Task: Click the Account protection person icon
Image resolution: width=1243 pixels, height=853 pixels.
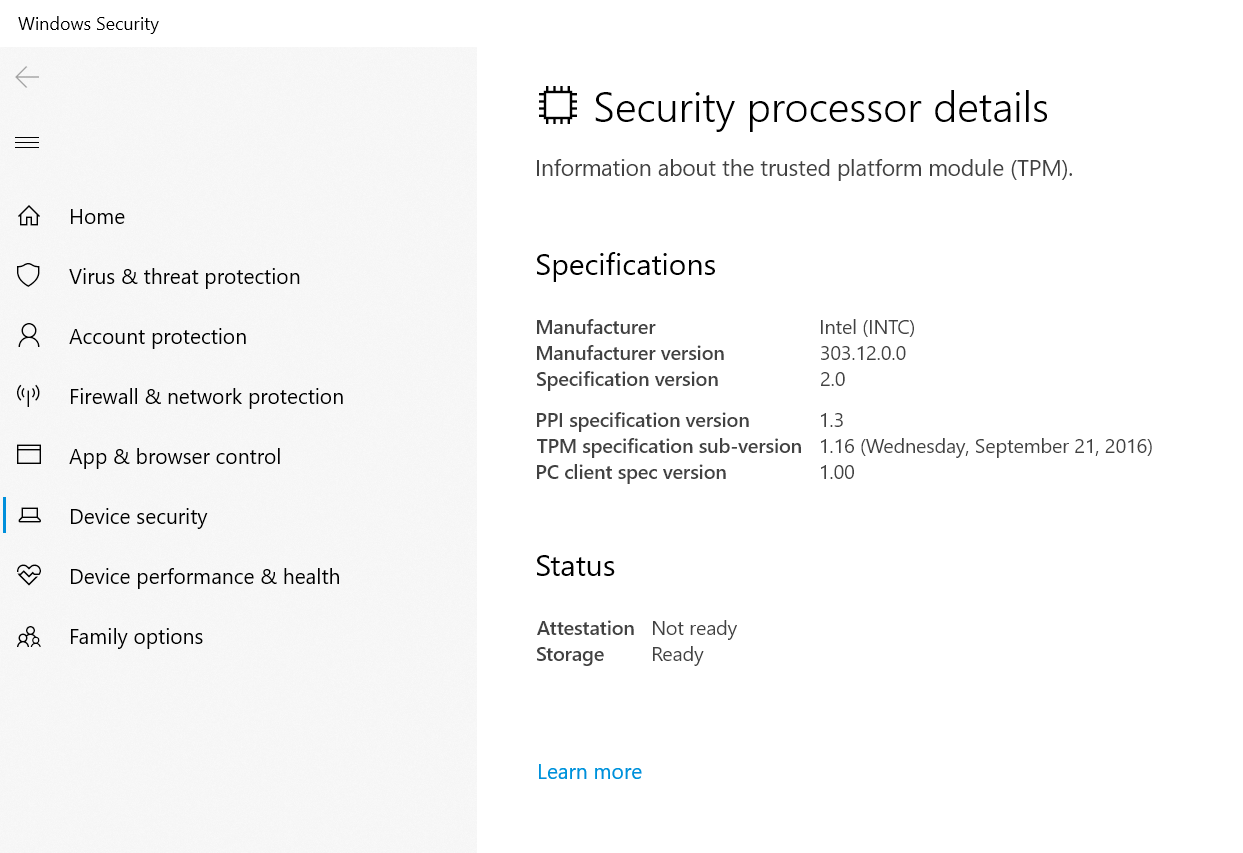Action: click(30, 336)
